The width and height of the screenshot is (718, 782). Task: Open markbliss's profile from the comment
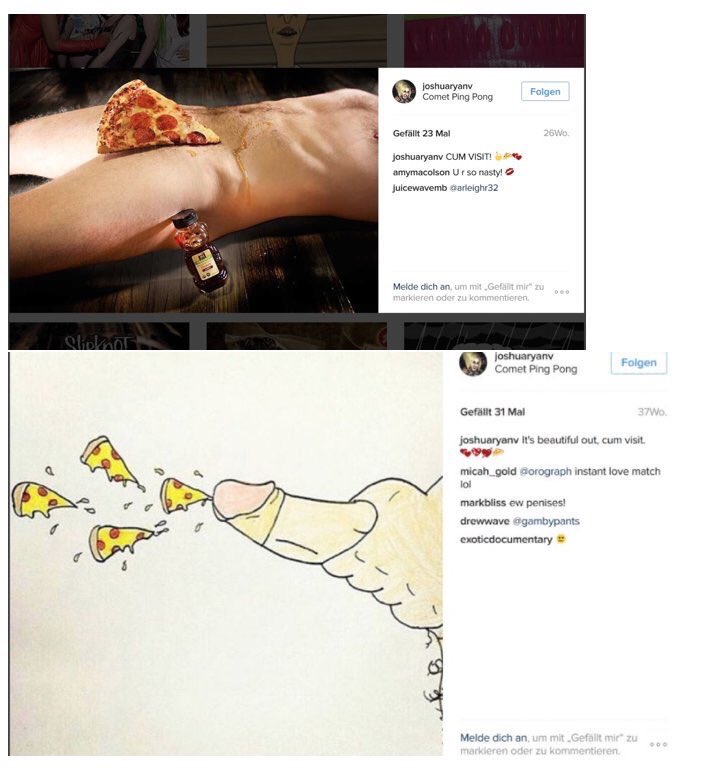[483, 503]
